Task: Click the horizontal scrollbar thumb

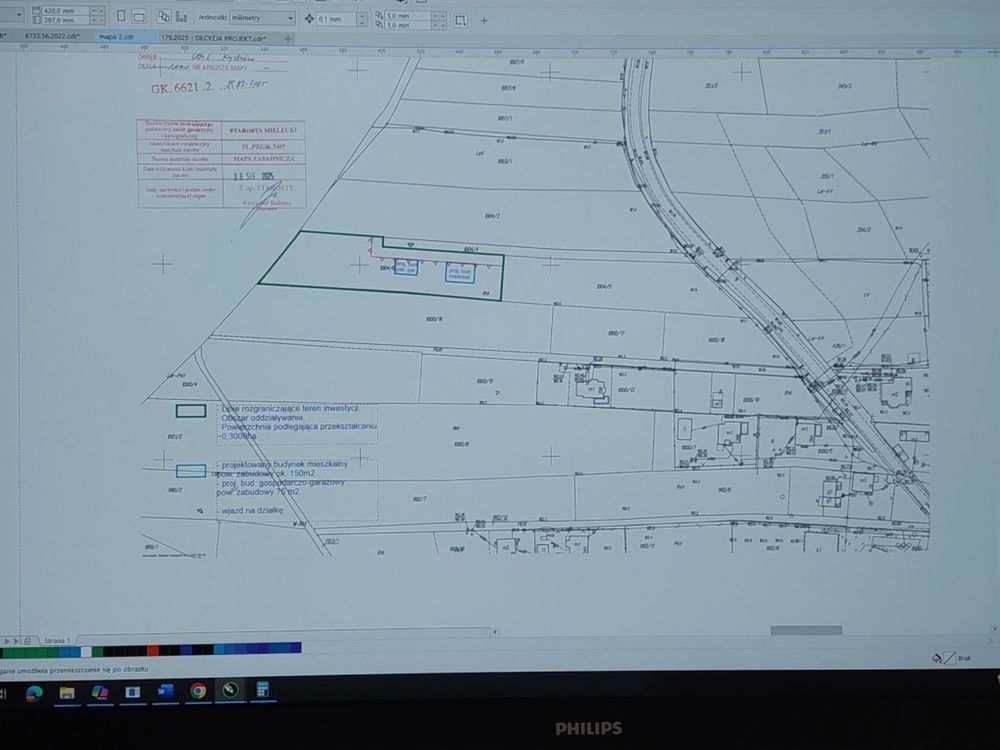Action: pyautogui.click(x=806, y=631)
